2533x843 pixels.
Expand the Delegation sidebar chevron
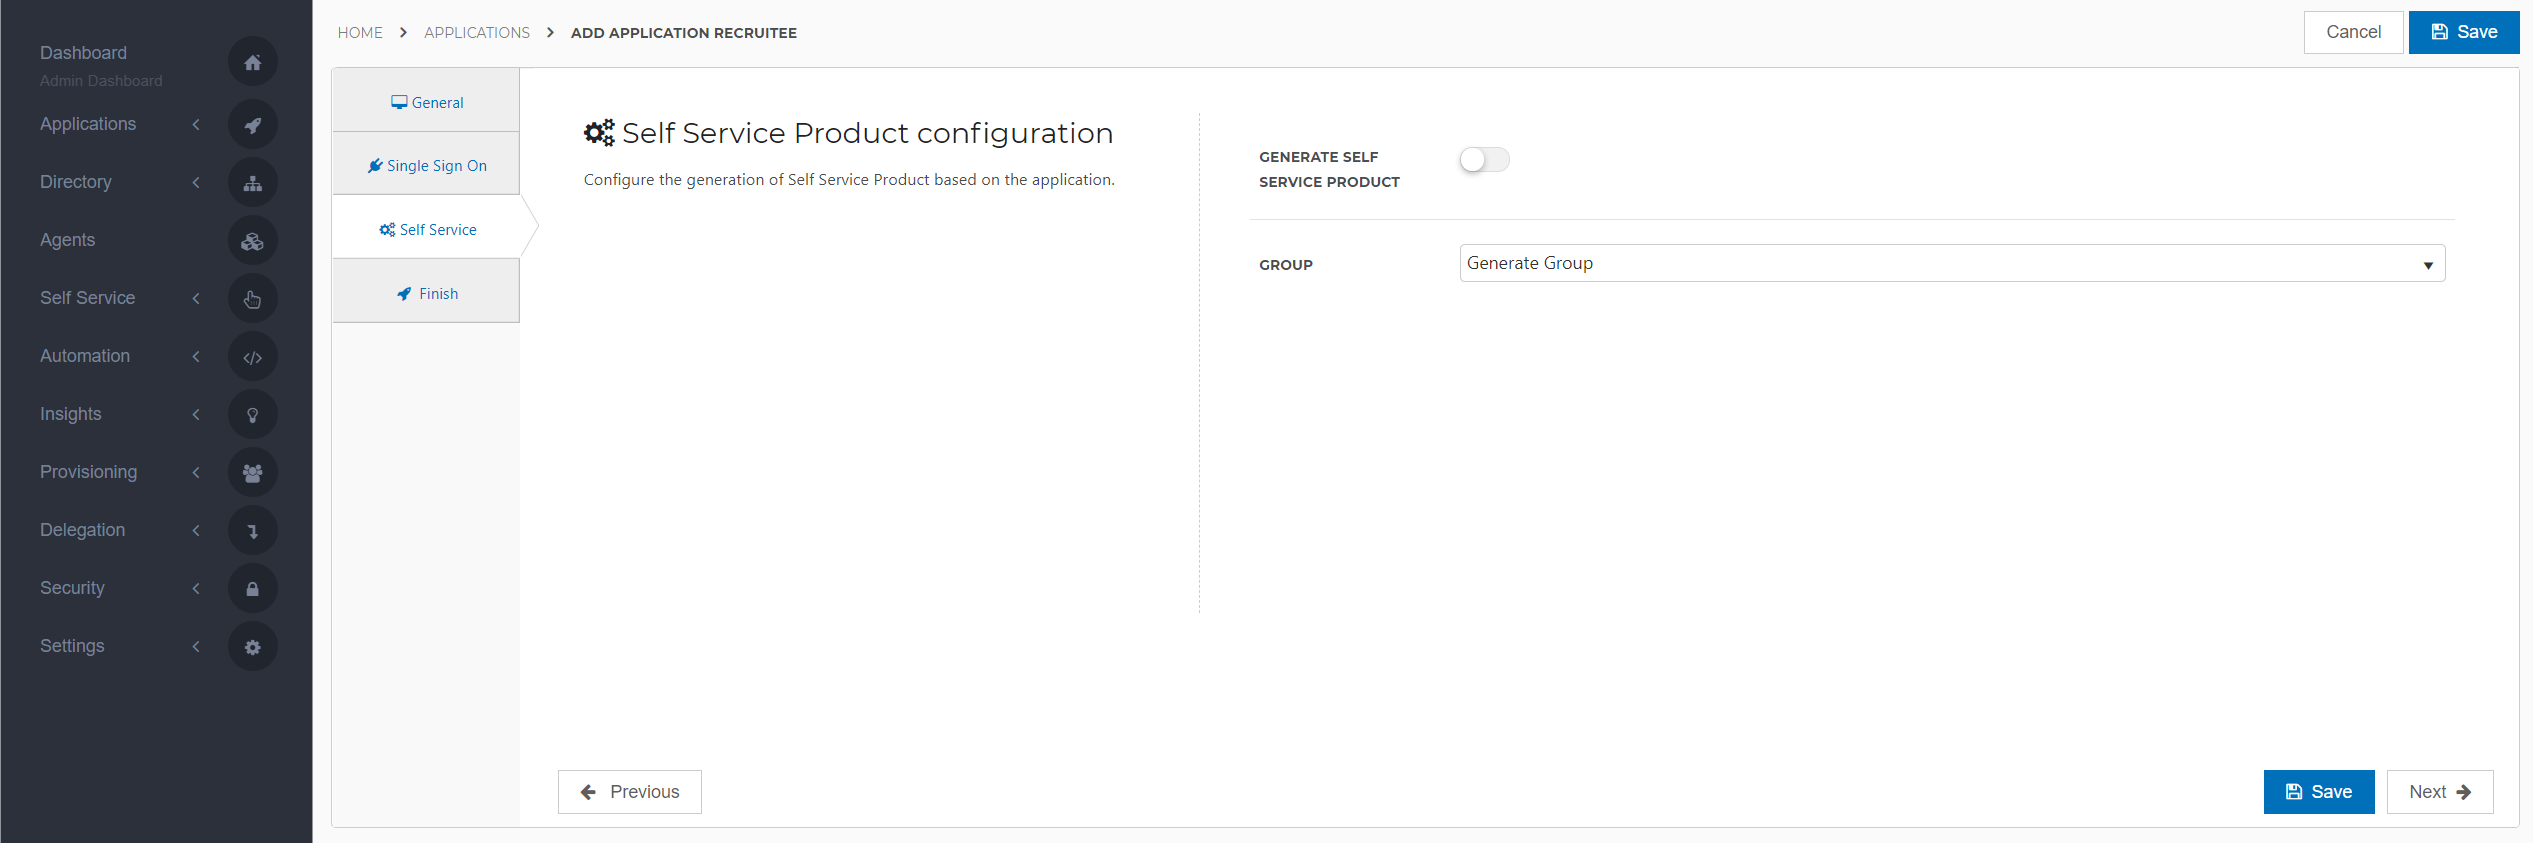(x=196, y=530)
